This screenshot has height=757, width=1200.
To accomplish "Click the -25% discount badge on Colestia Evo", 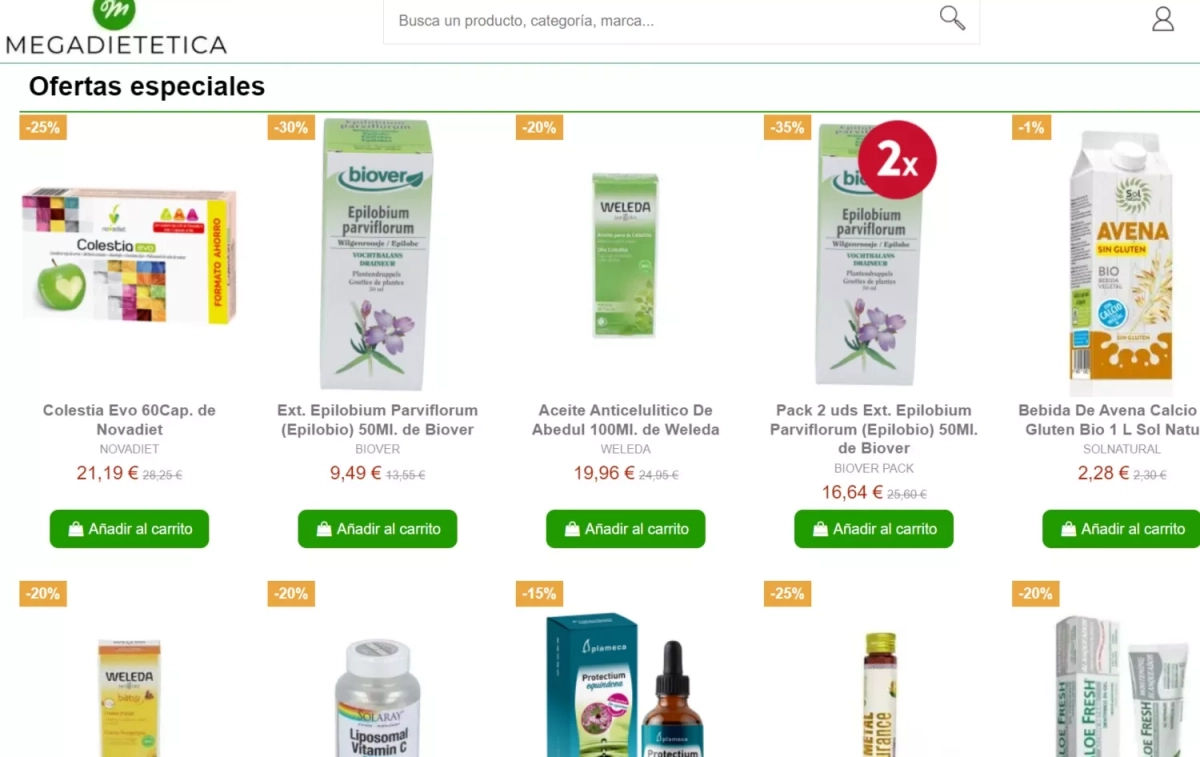I will (43, 127).
